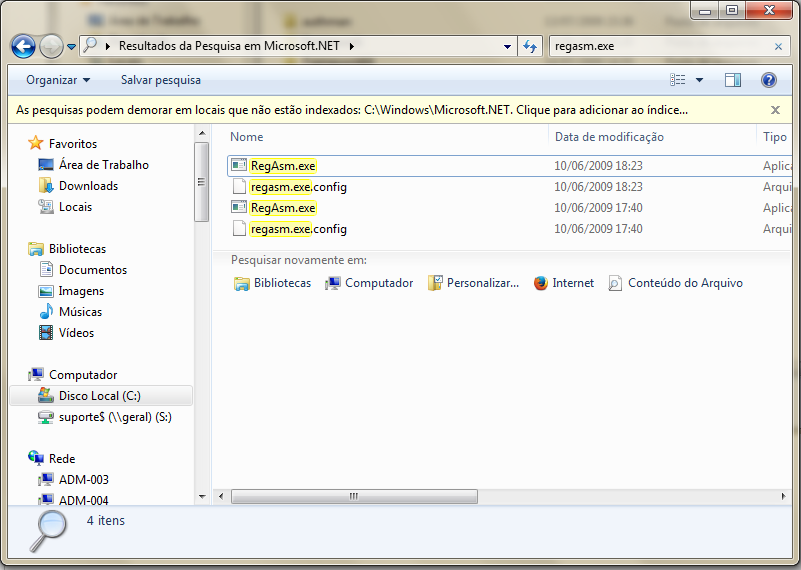Open the Organizar menu
801x570 pixels.
coord(58,80)
